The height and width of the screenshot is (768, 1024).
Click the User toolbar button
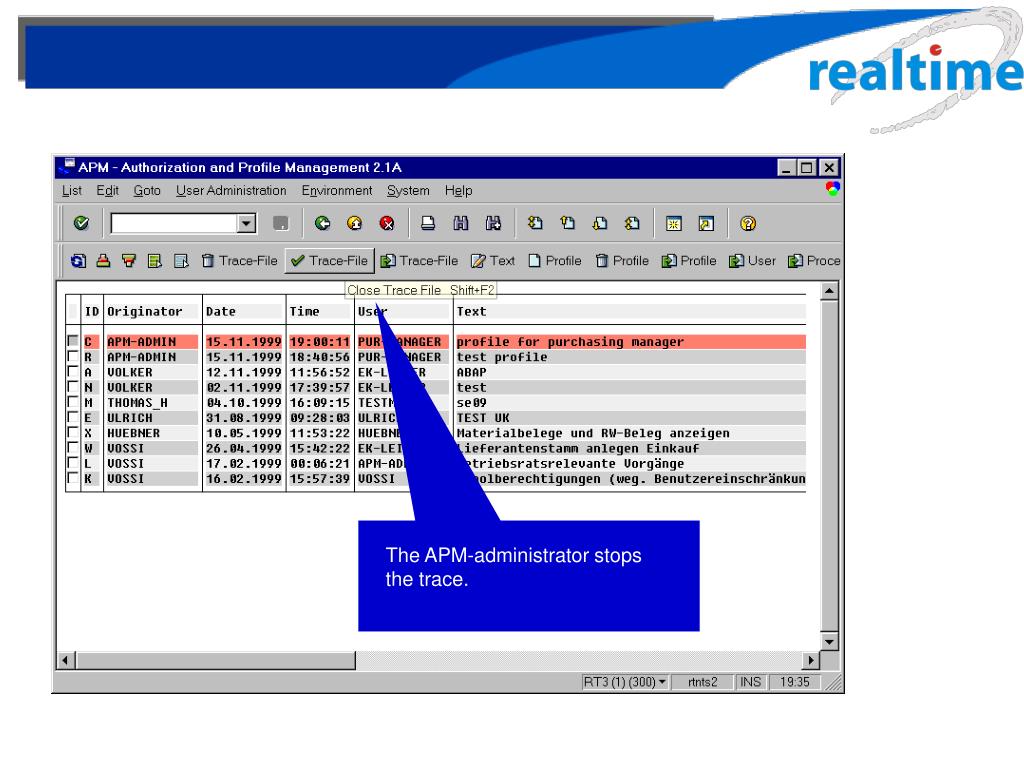click(x=752, y=261)
